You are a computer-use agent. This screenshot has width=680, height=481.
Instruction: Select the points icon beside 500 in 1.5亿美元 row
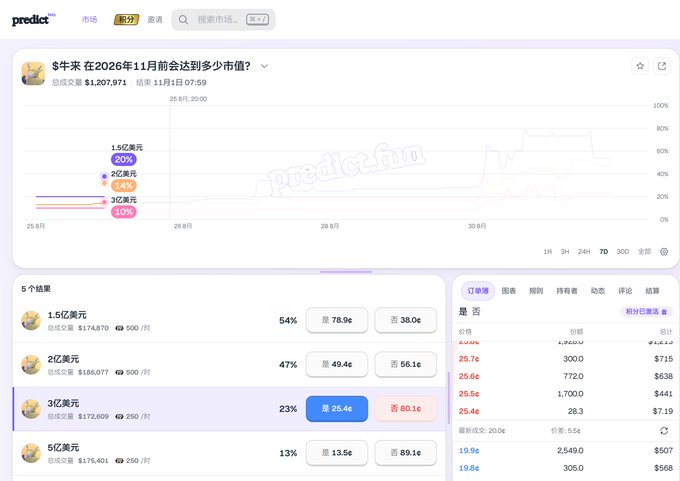pyautogui.click(x=119, y=328)
